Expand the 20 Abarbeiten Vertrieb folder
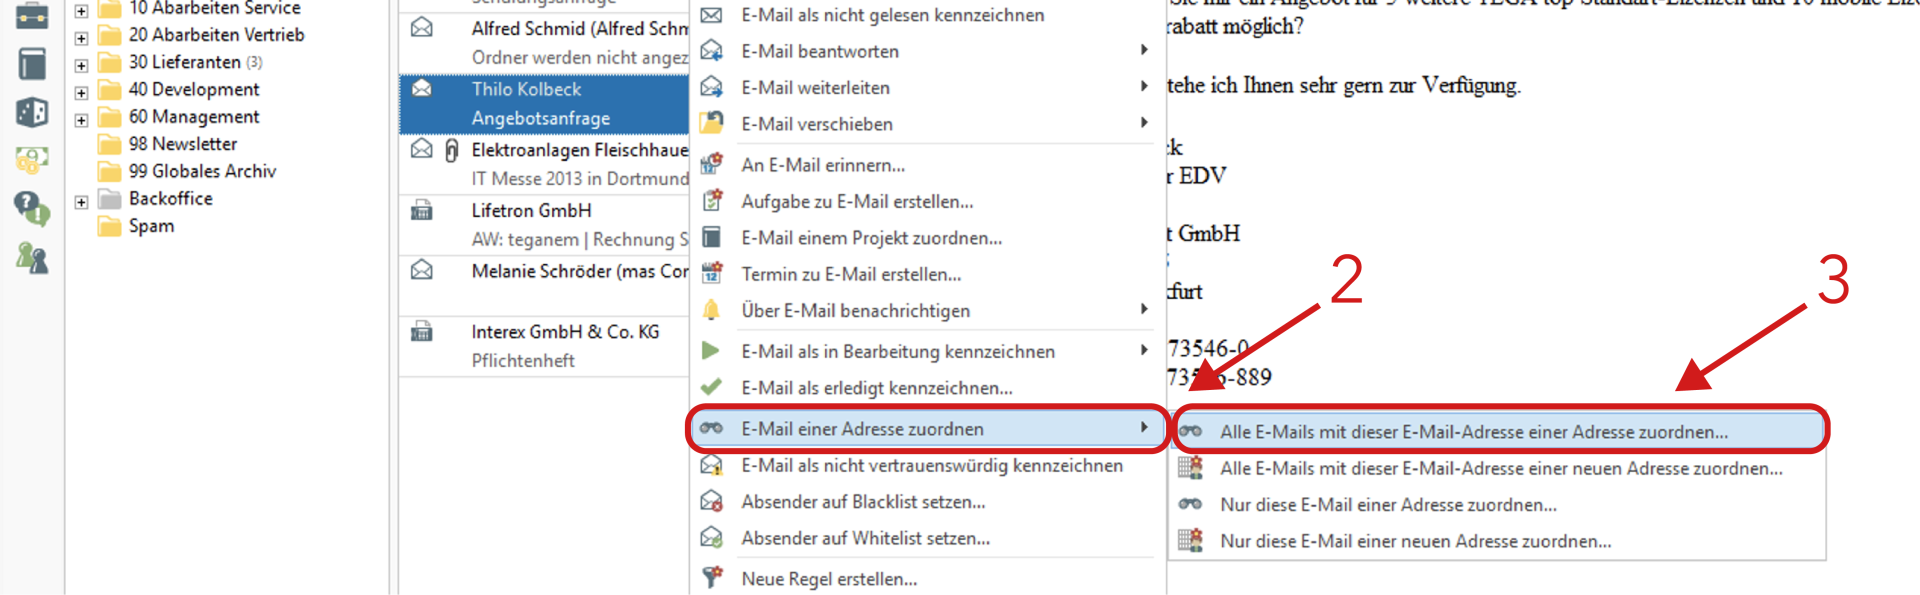 [x=81, y=38]
